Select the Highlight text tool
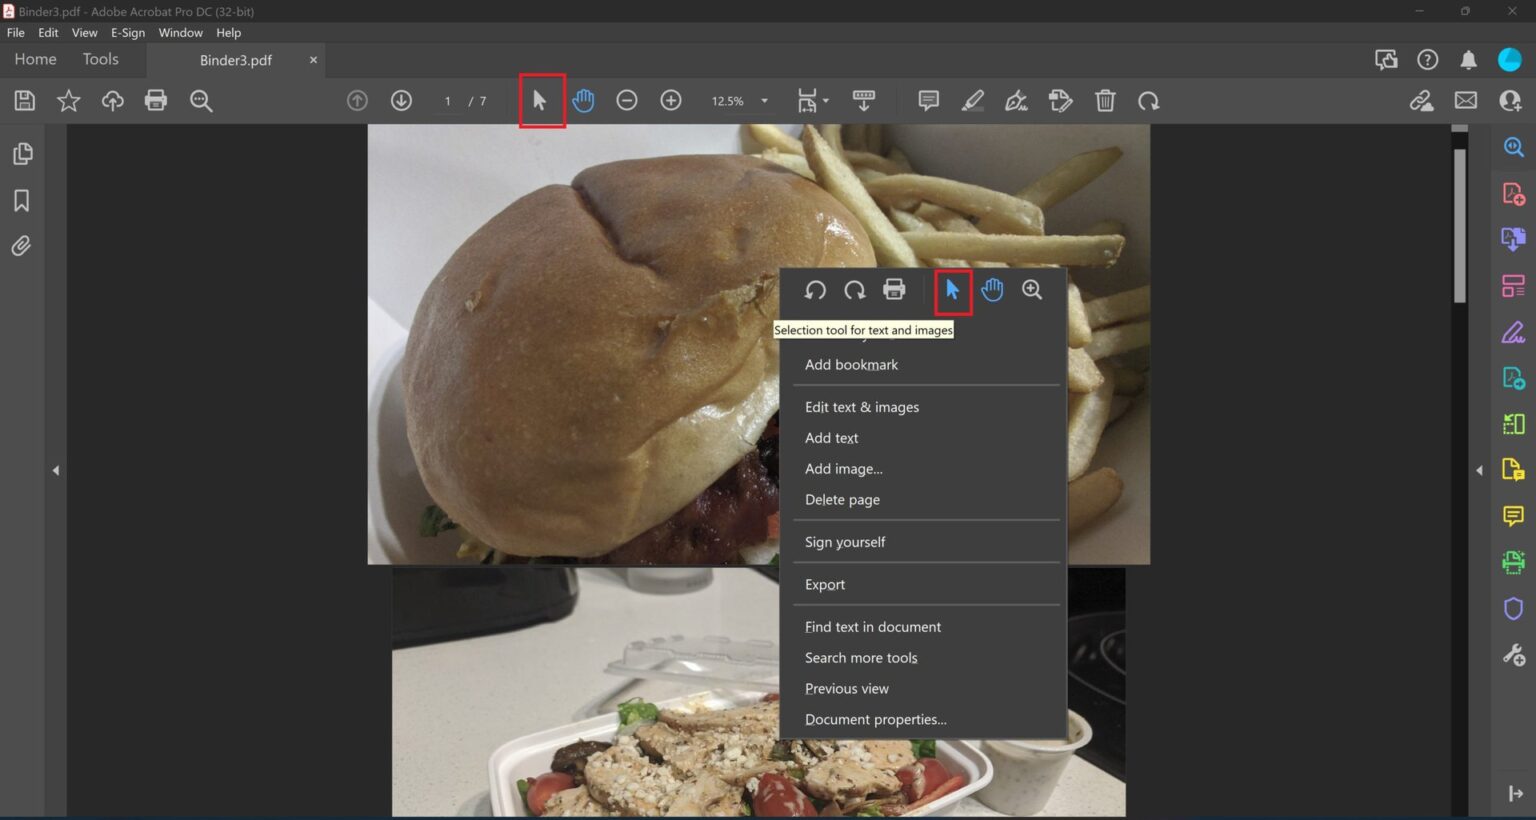1536x820 pixels. pyautogui.click(x=971, y=100)
